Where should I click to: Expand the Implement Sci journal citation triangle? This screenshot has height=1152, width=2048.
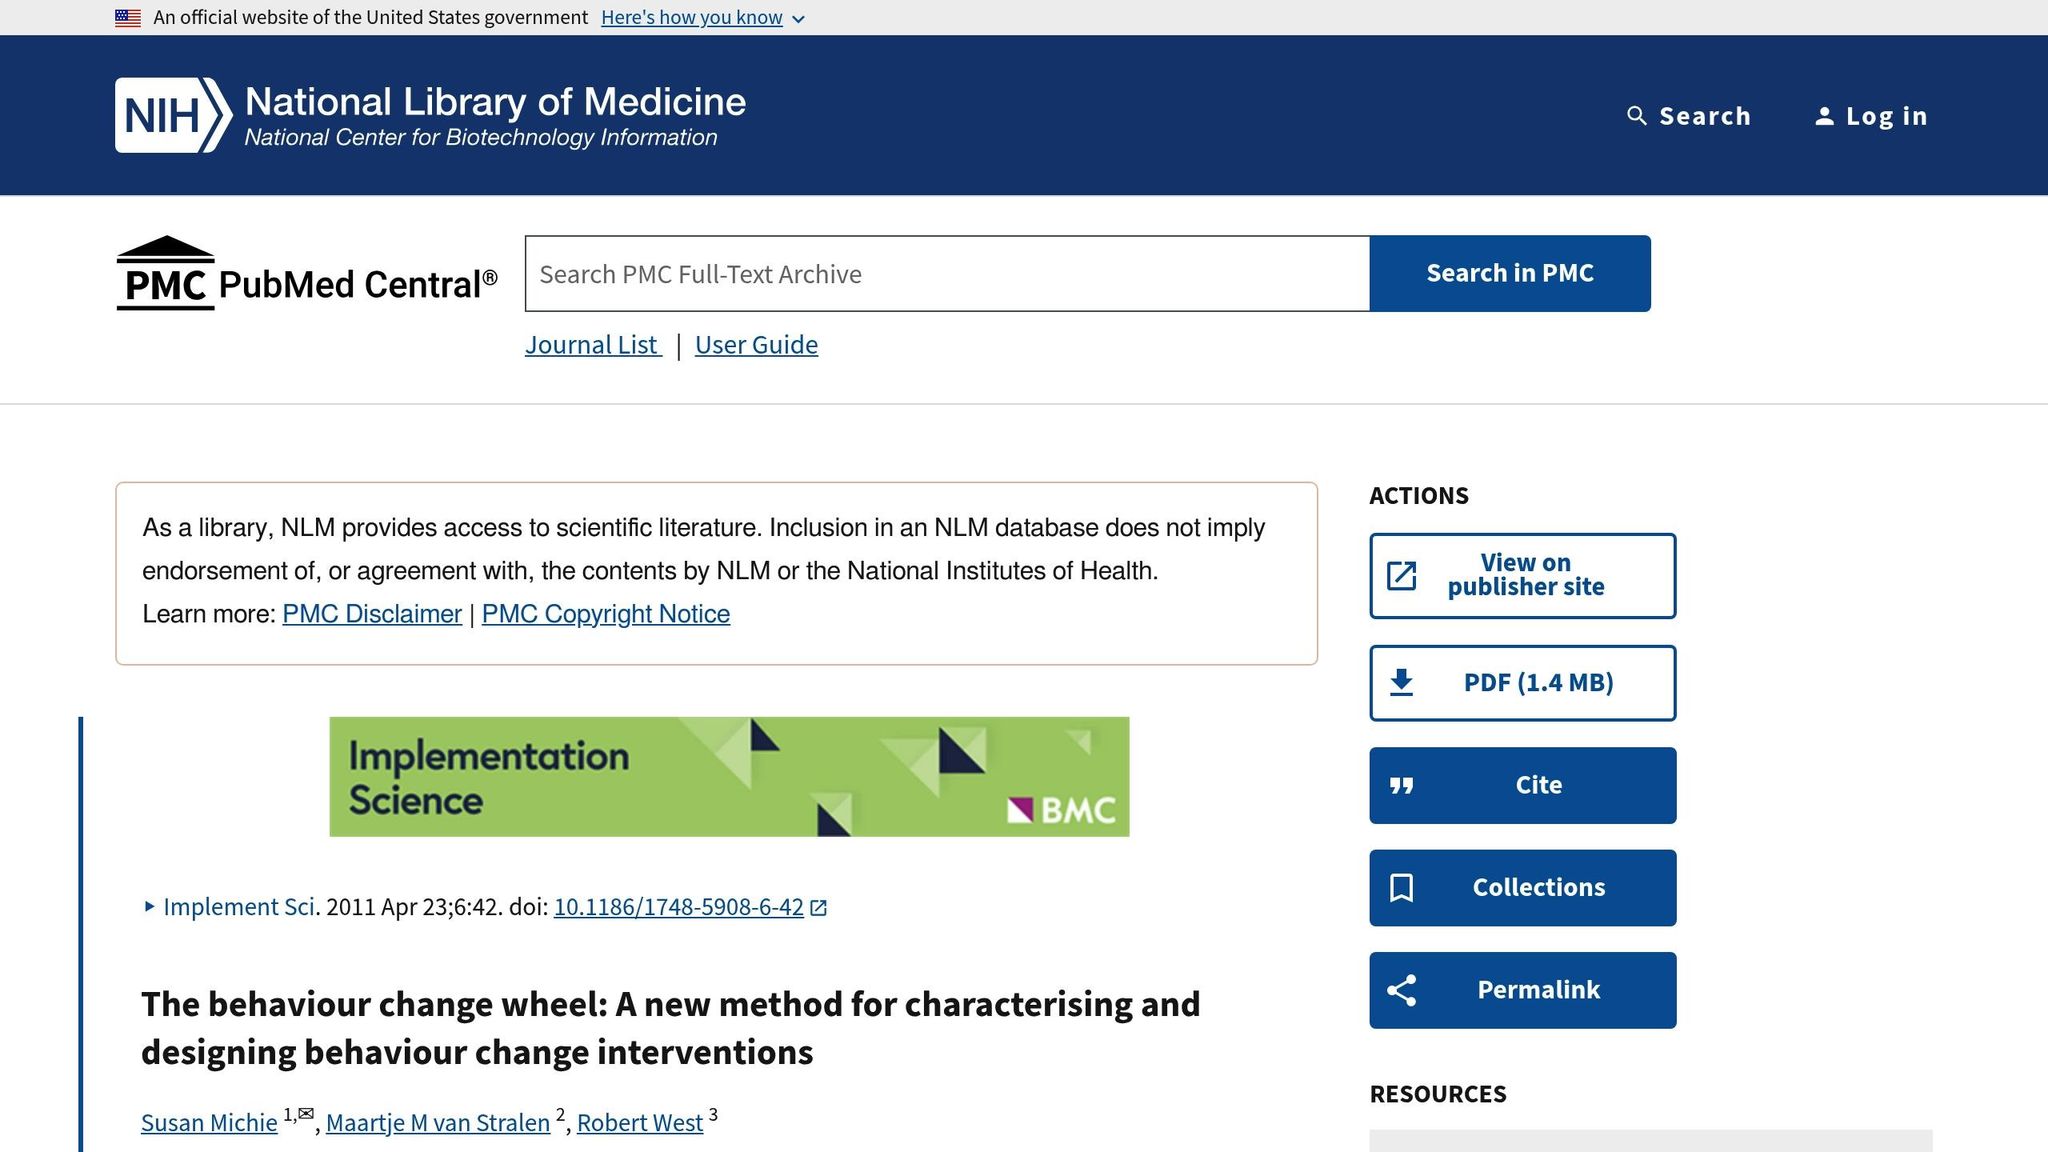(149, 907)
